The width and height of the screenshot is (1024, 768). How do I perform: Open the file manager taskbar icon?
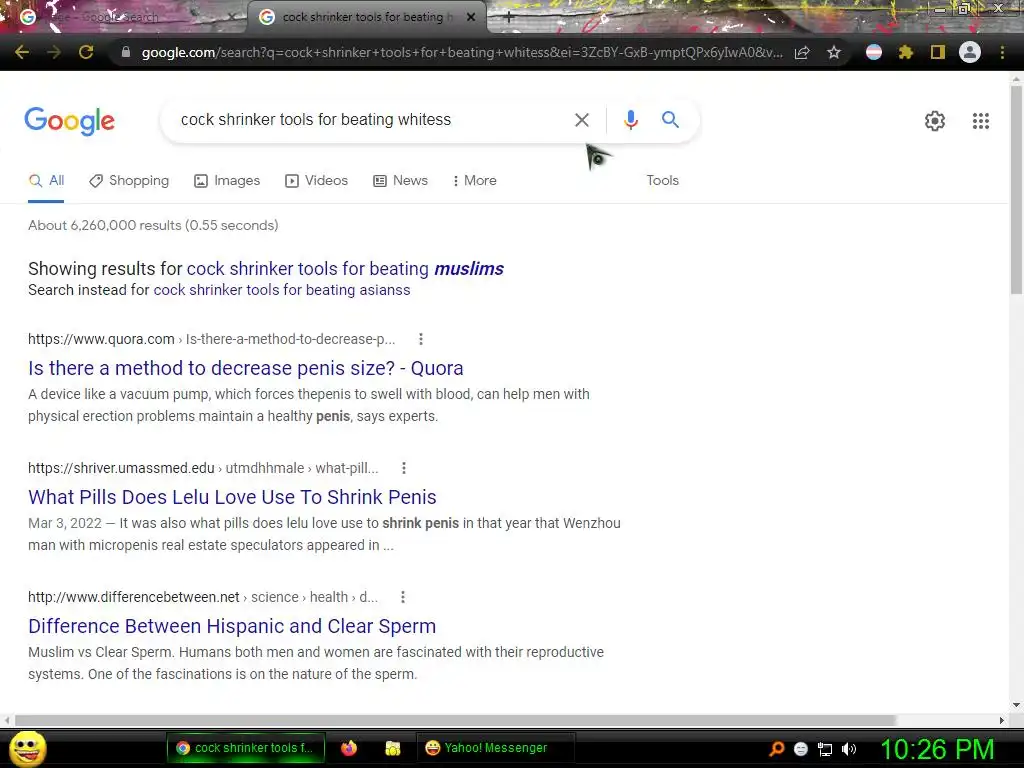(x=392, y=748)
